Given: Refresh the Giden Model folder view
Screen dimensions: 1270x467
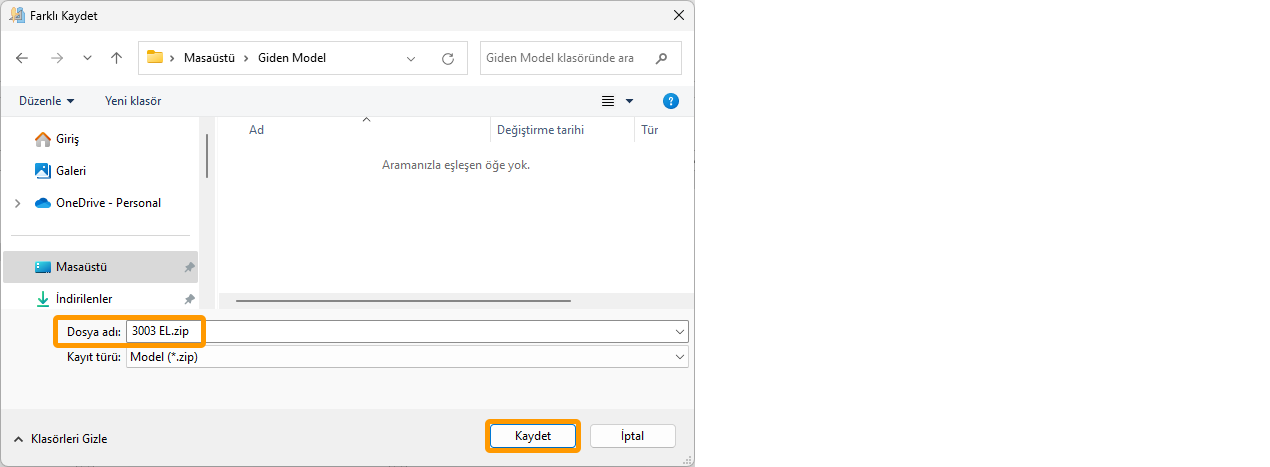Looking at the screenshot, I should pos(448,58).
